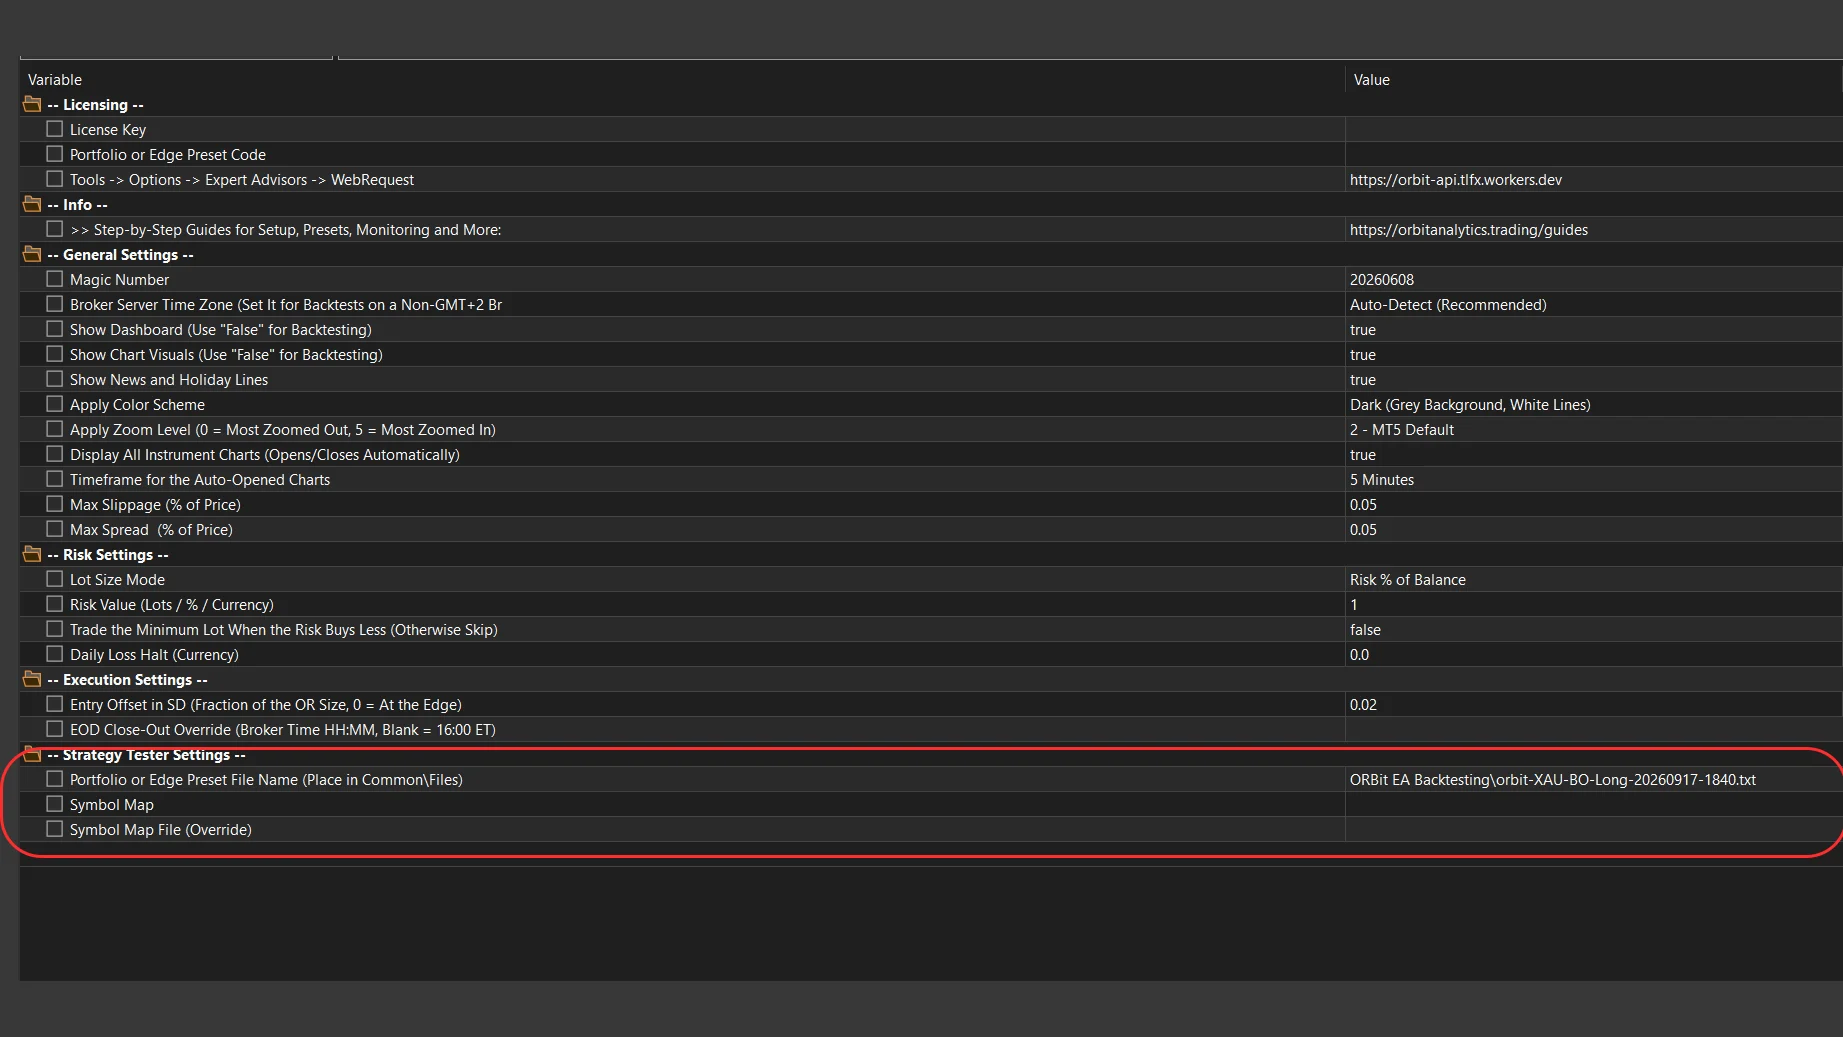Tick the Portfolio or Edge Preset Code checkbox

pyautogui.click(x=55, y=154)
